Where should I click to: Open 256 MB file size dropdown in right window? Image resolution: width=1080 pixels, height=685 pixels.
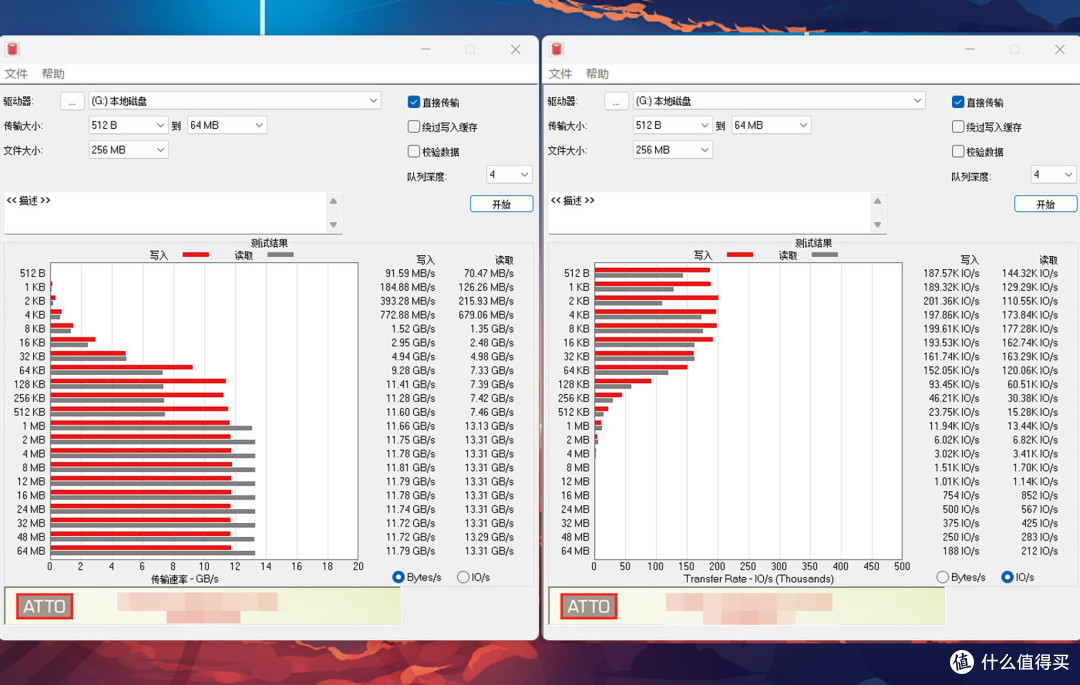point(672,150)
